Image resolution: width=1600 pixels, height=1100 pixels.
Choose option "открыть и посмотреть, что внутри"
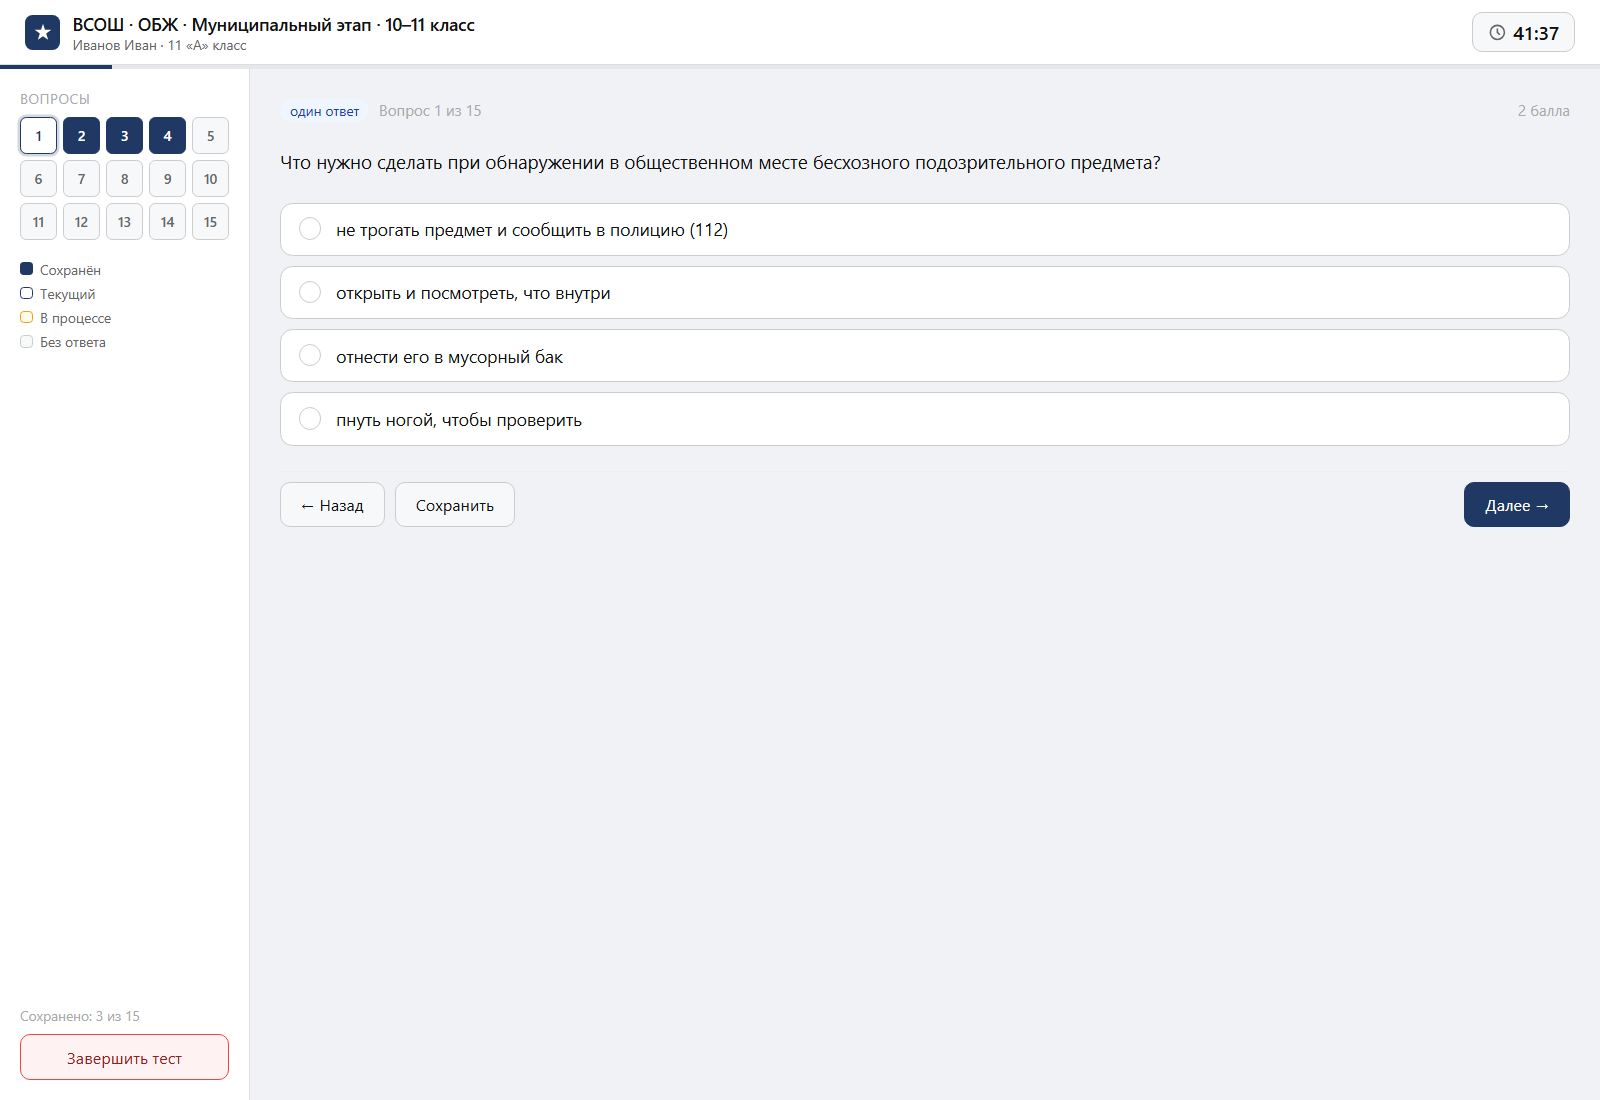[x=924, y=293]
